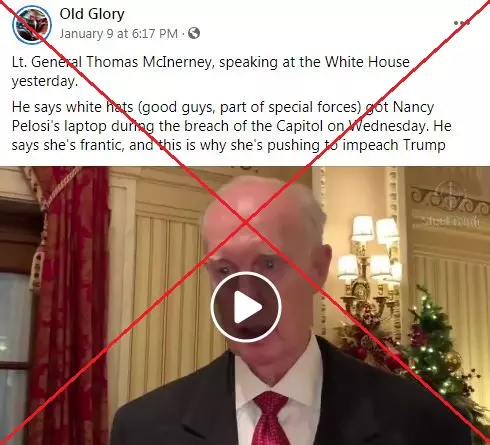Screen dimensions: 490x445
Task: Click the paragraph mentioning Nancy Pelosi's laptop
Action: pyautogui.click(x=232, y=126)
